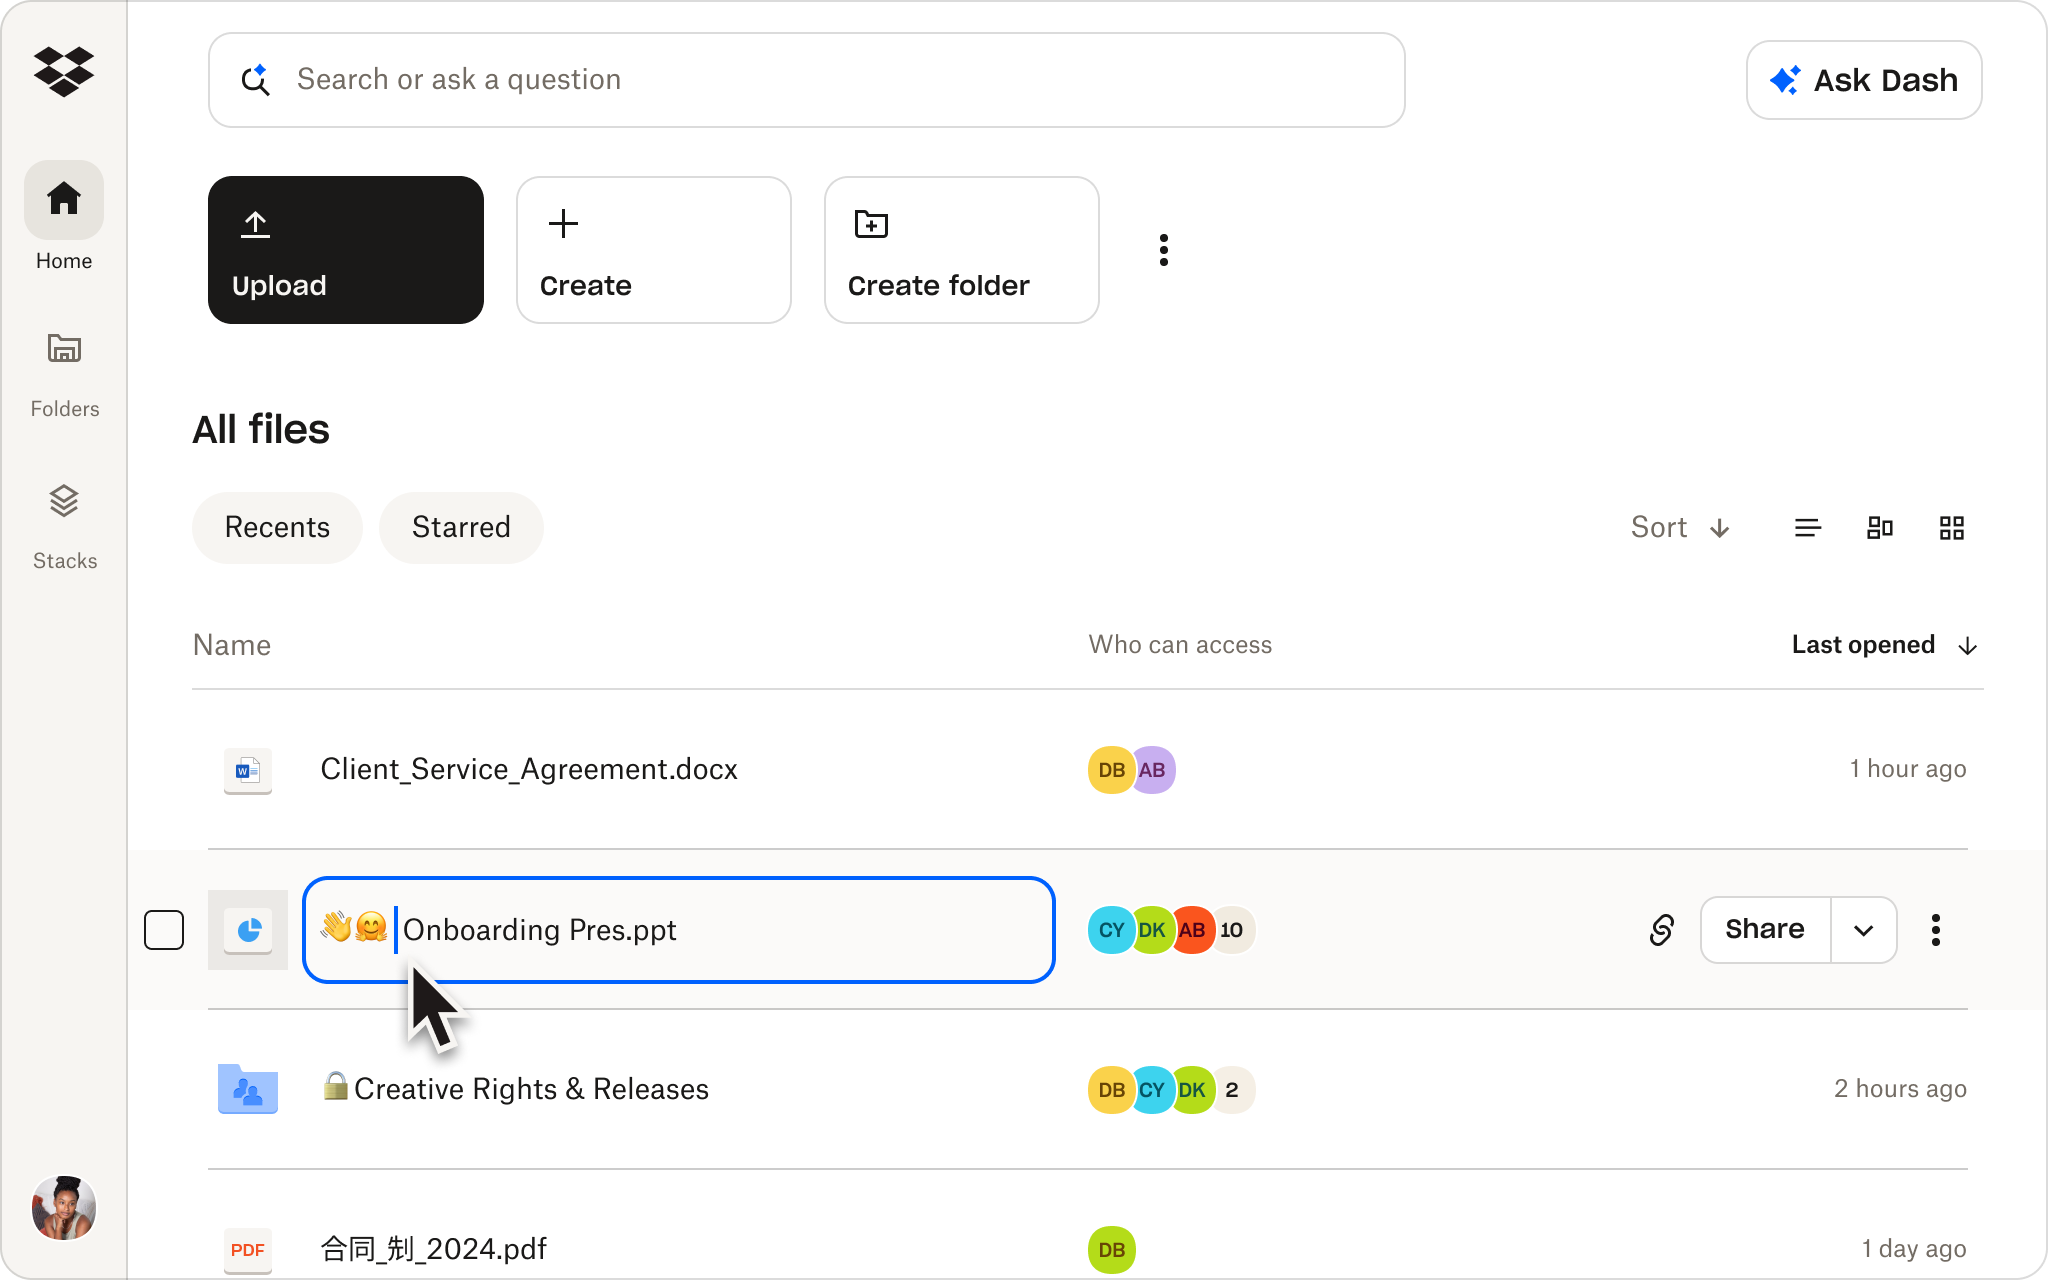Open your account avatar at bottom left

coord(64,1208)
